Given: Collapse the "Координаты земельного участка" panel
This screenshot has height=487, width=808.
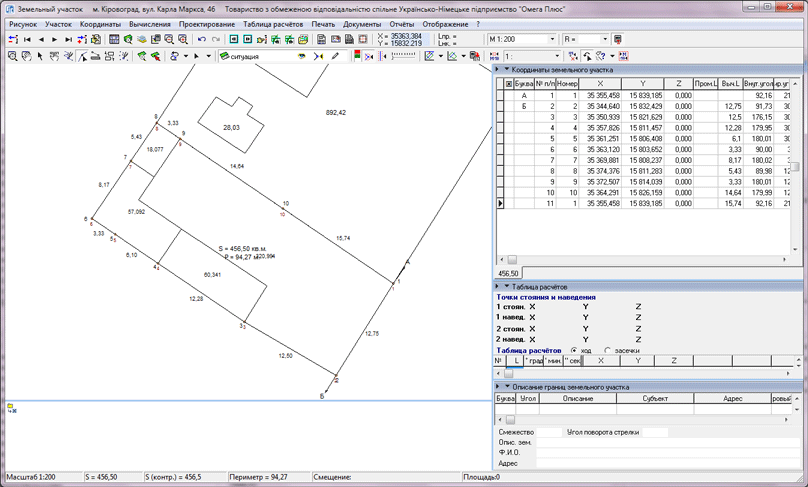Looking at the screenshot, I should 506,70.
